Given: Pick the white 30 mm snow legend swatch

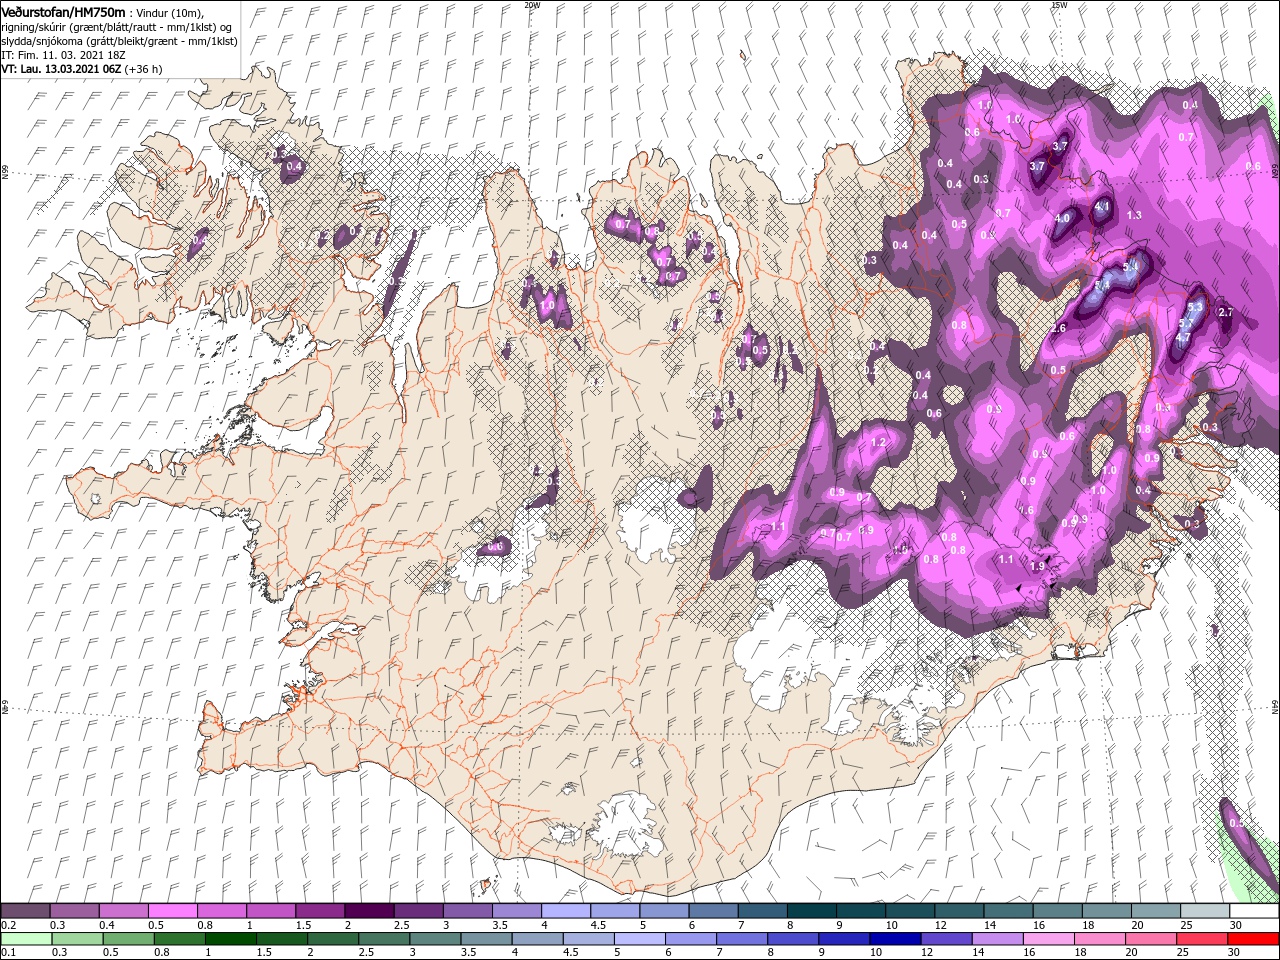Looking at the screenshot, I should tap(1253, 911).
